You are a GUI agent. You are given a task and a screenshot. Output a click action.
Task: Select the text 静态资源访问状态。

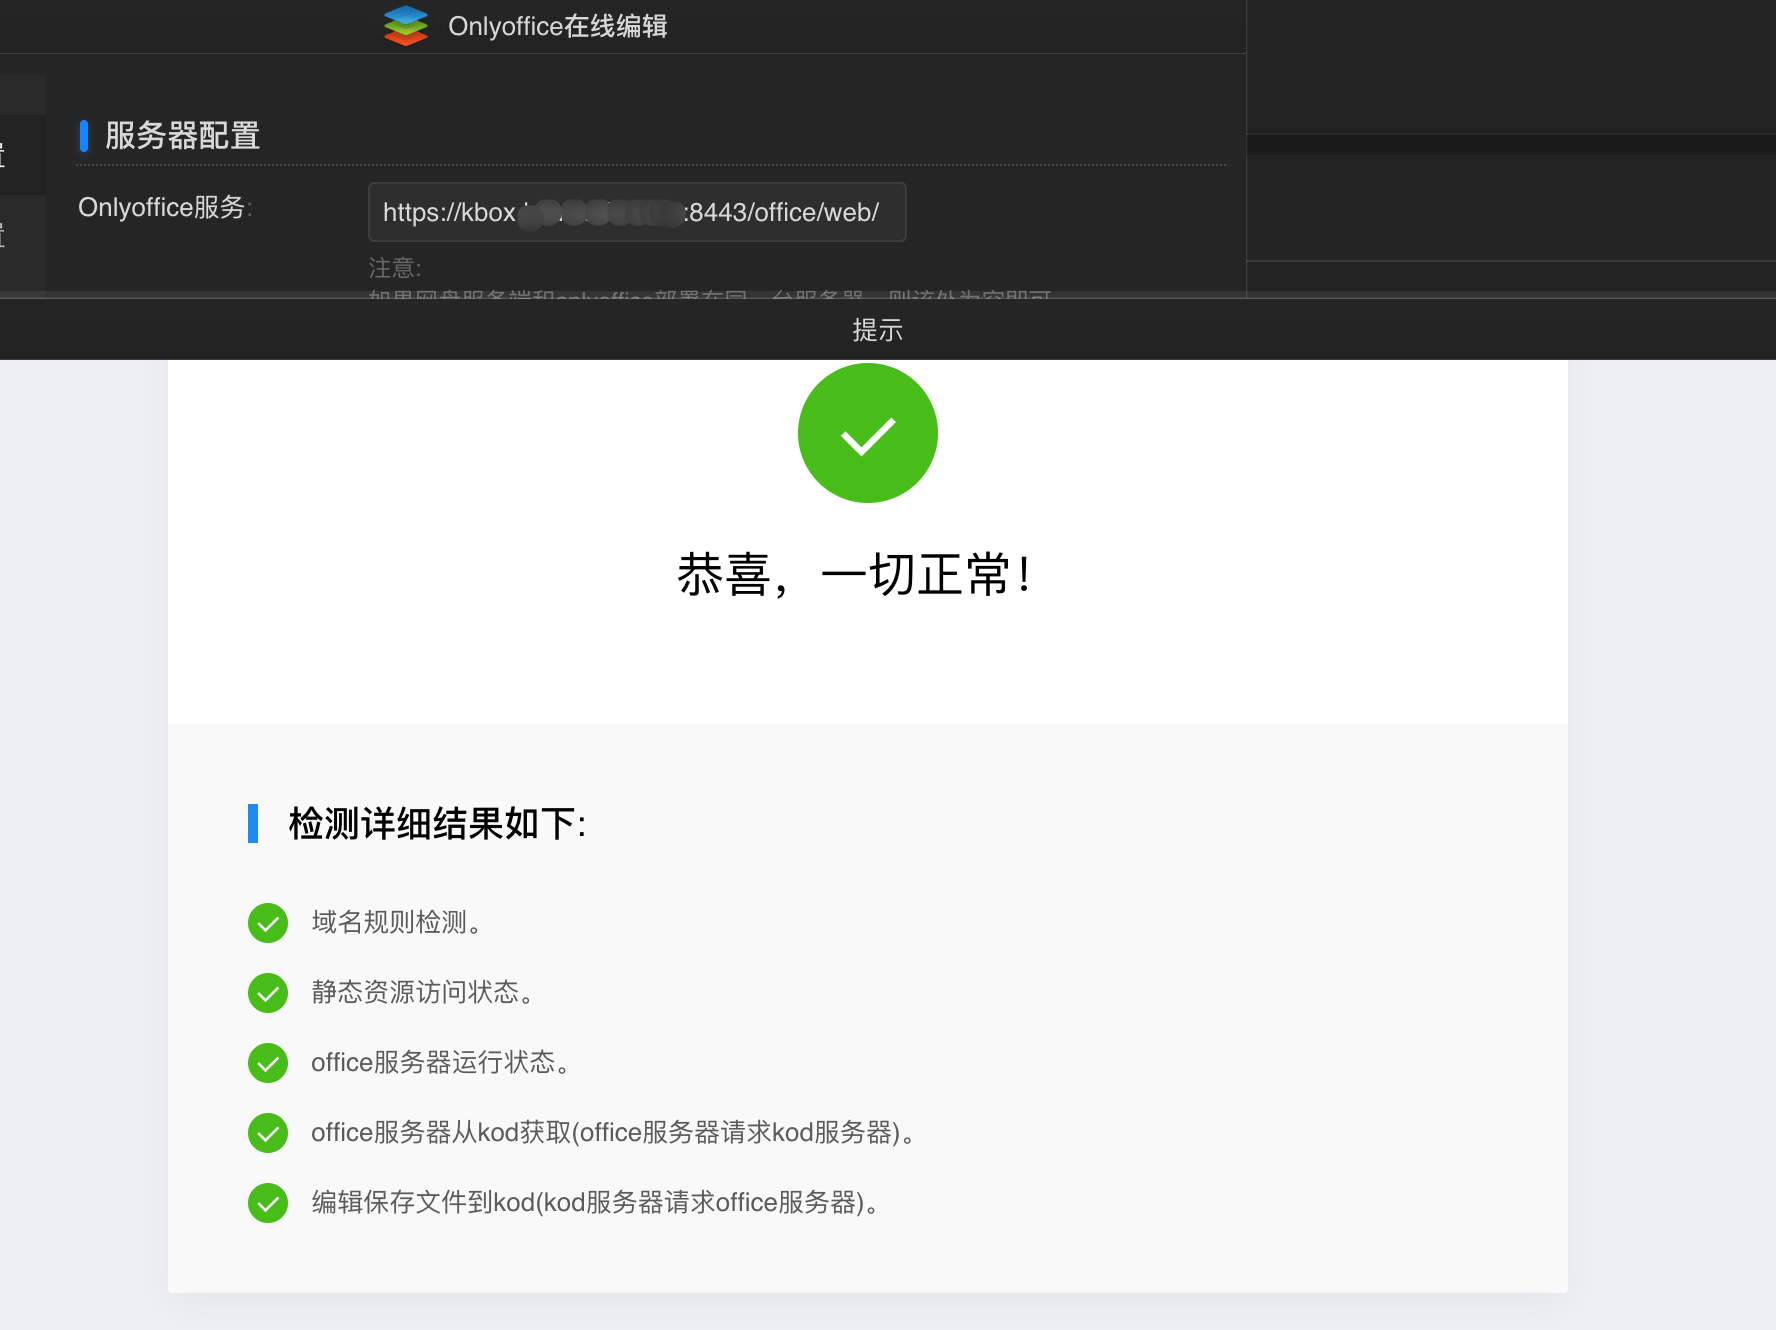(x=424, y=992)
